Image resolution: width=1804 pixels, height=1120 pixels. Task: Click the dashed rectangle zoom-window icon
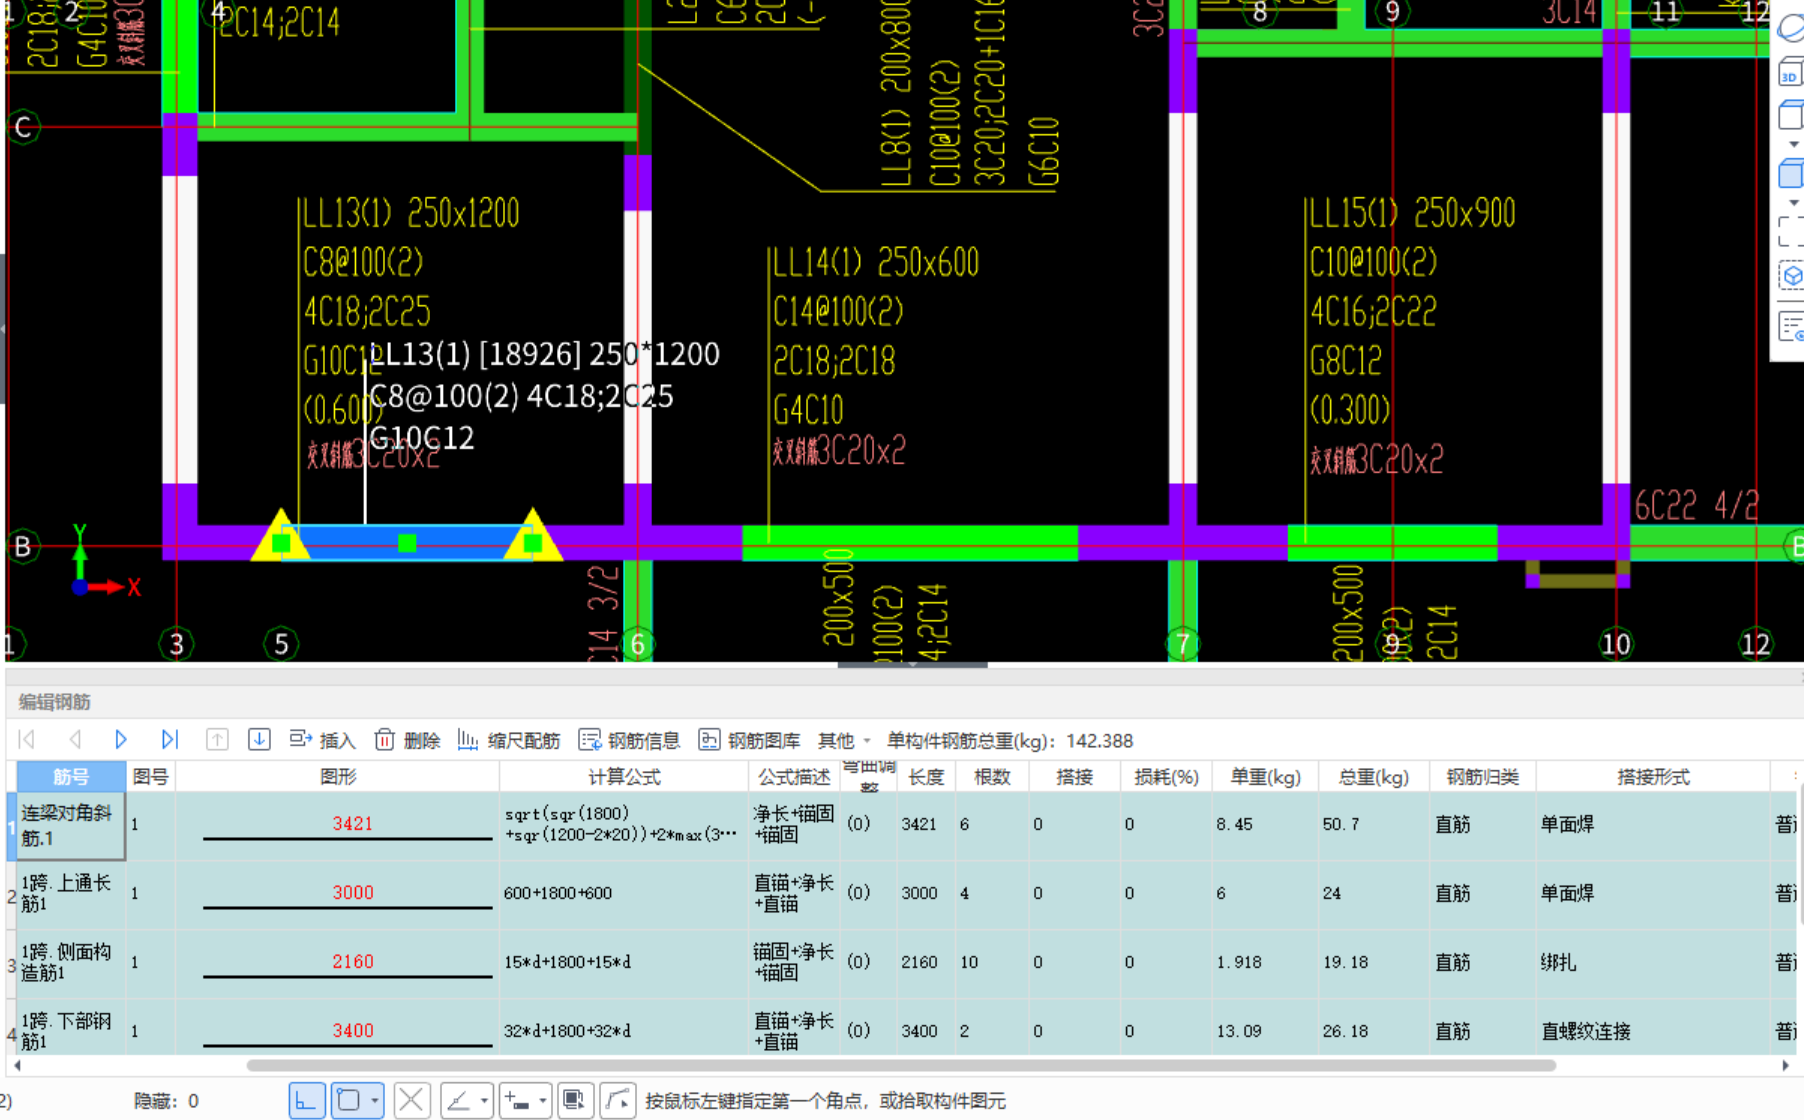pos(1791,232)
